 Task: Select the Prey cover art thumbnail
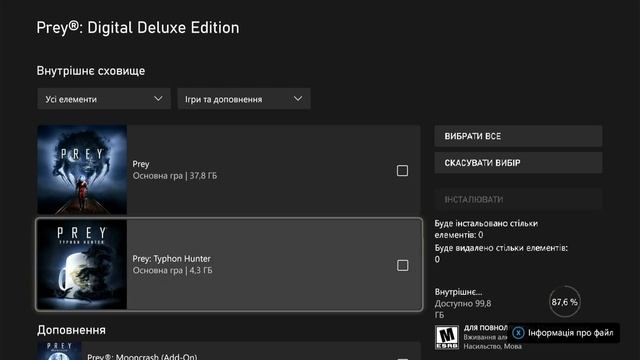82,170
